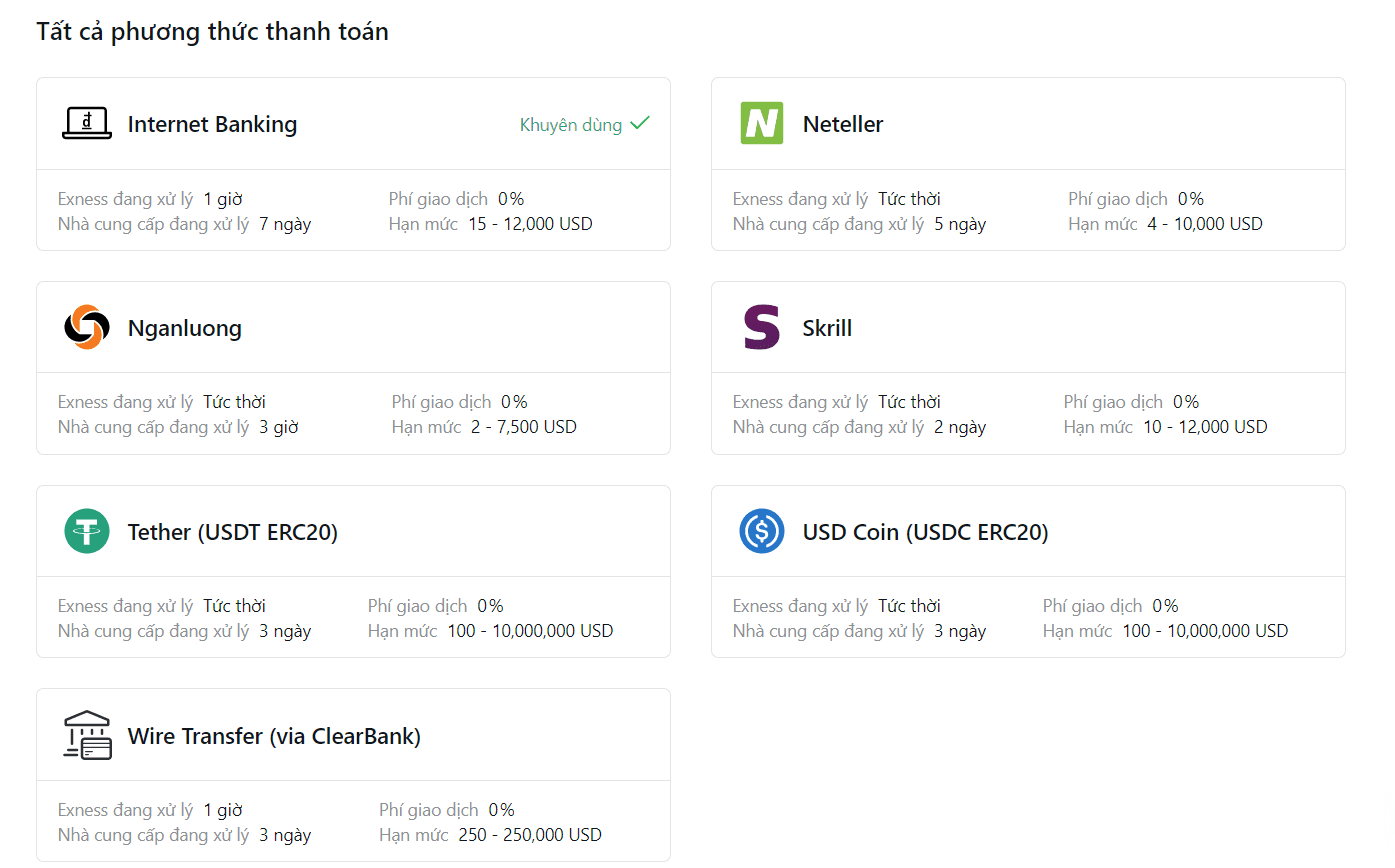The image size is (1395, 868).
Task: Click the green recommended checkmark icon
Action: [x=640, y=124]
